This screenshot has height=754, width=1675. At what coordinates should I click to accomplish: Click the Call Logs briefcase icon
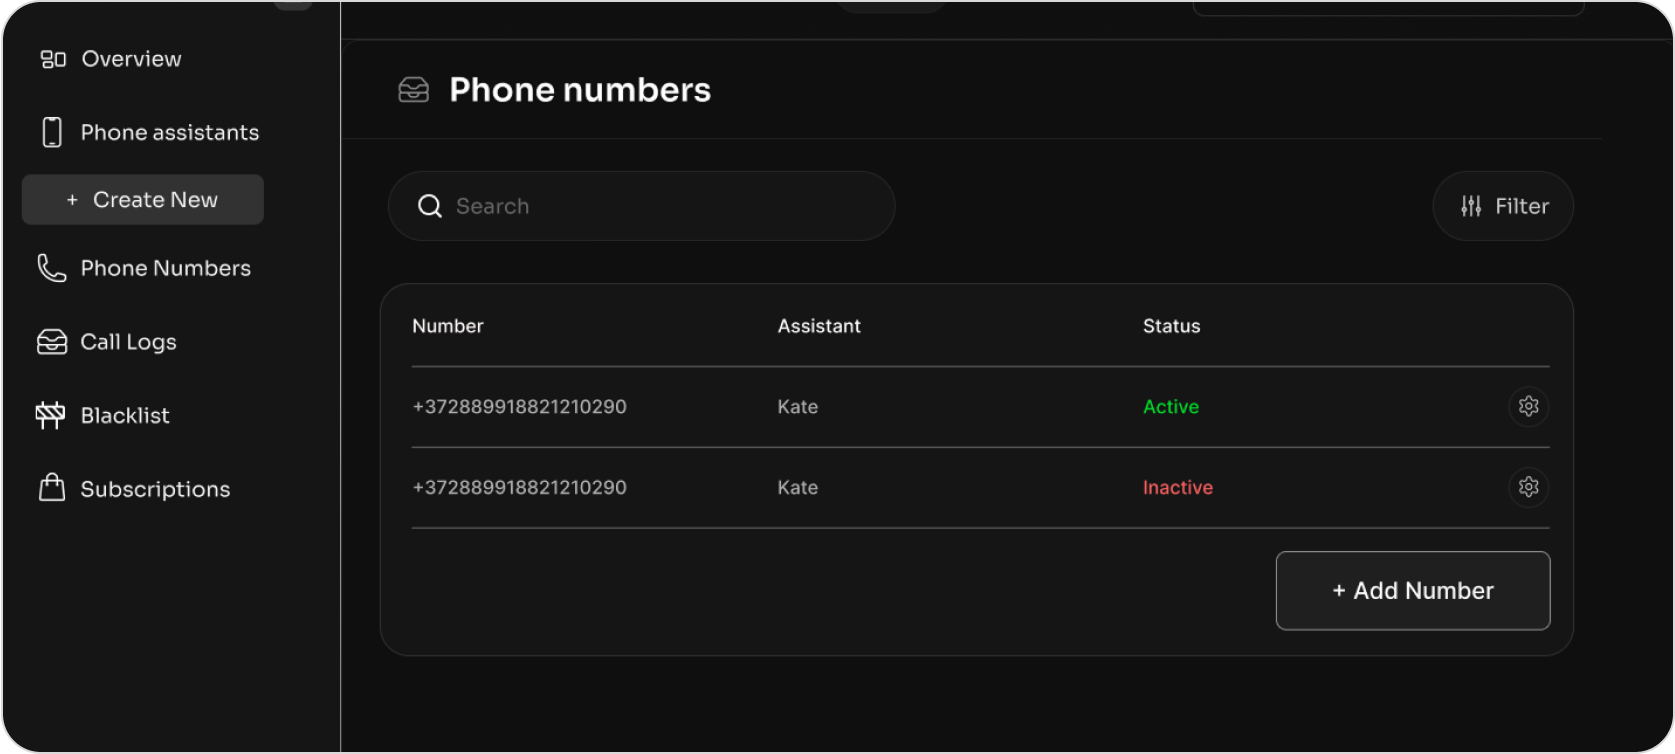pos(52,341)
